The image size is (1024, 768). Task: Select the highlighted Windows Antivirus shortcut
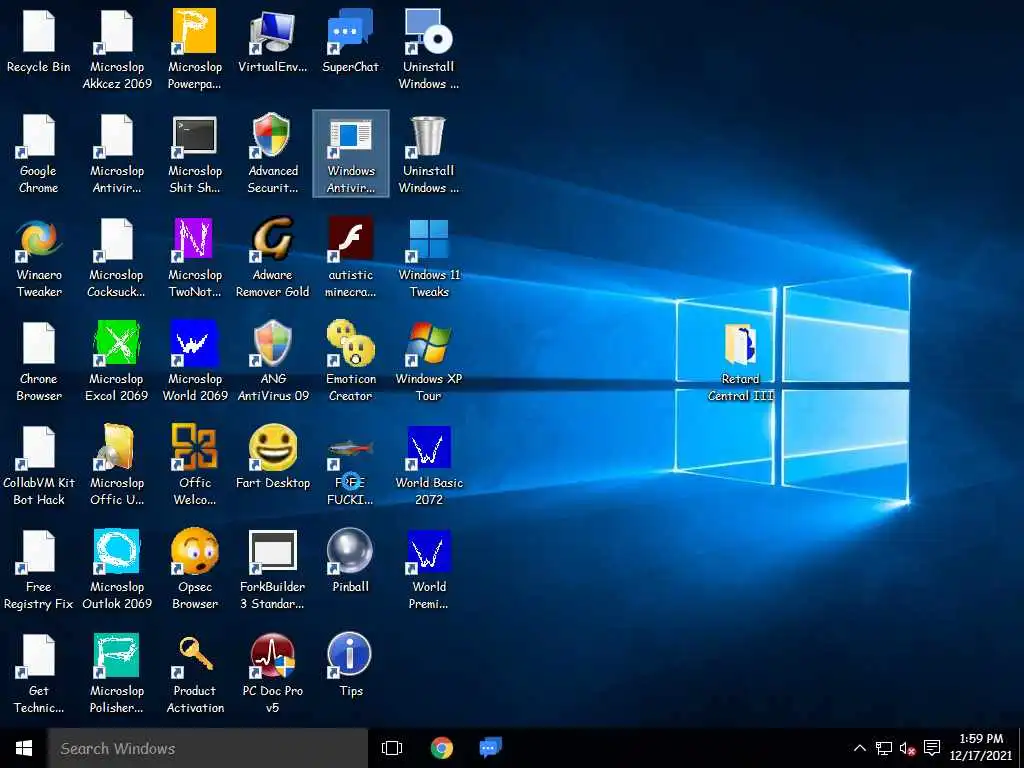(x=351, y=153)
